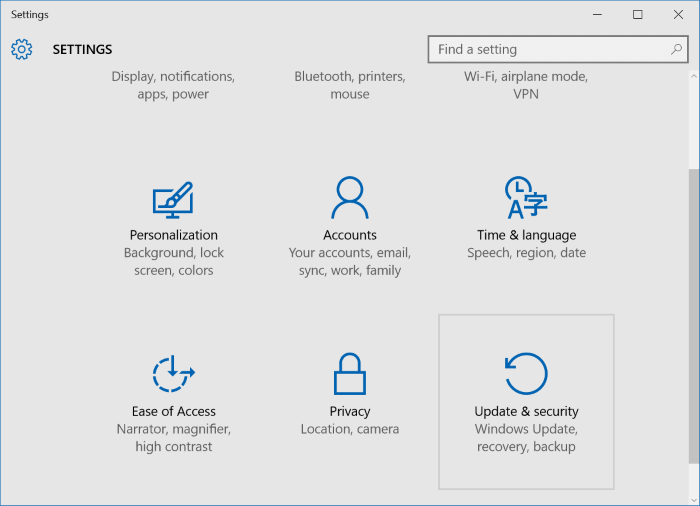Image resolution: width=700 pixels, height=506 pixels.
Task: Click the Settings gear icon in header
Action: click(x=22, y=49)
